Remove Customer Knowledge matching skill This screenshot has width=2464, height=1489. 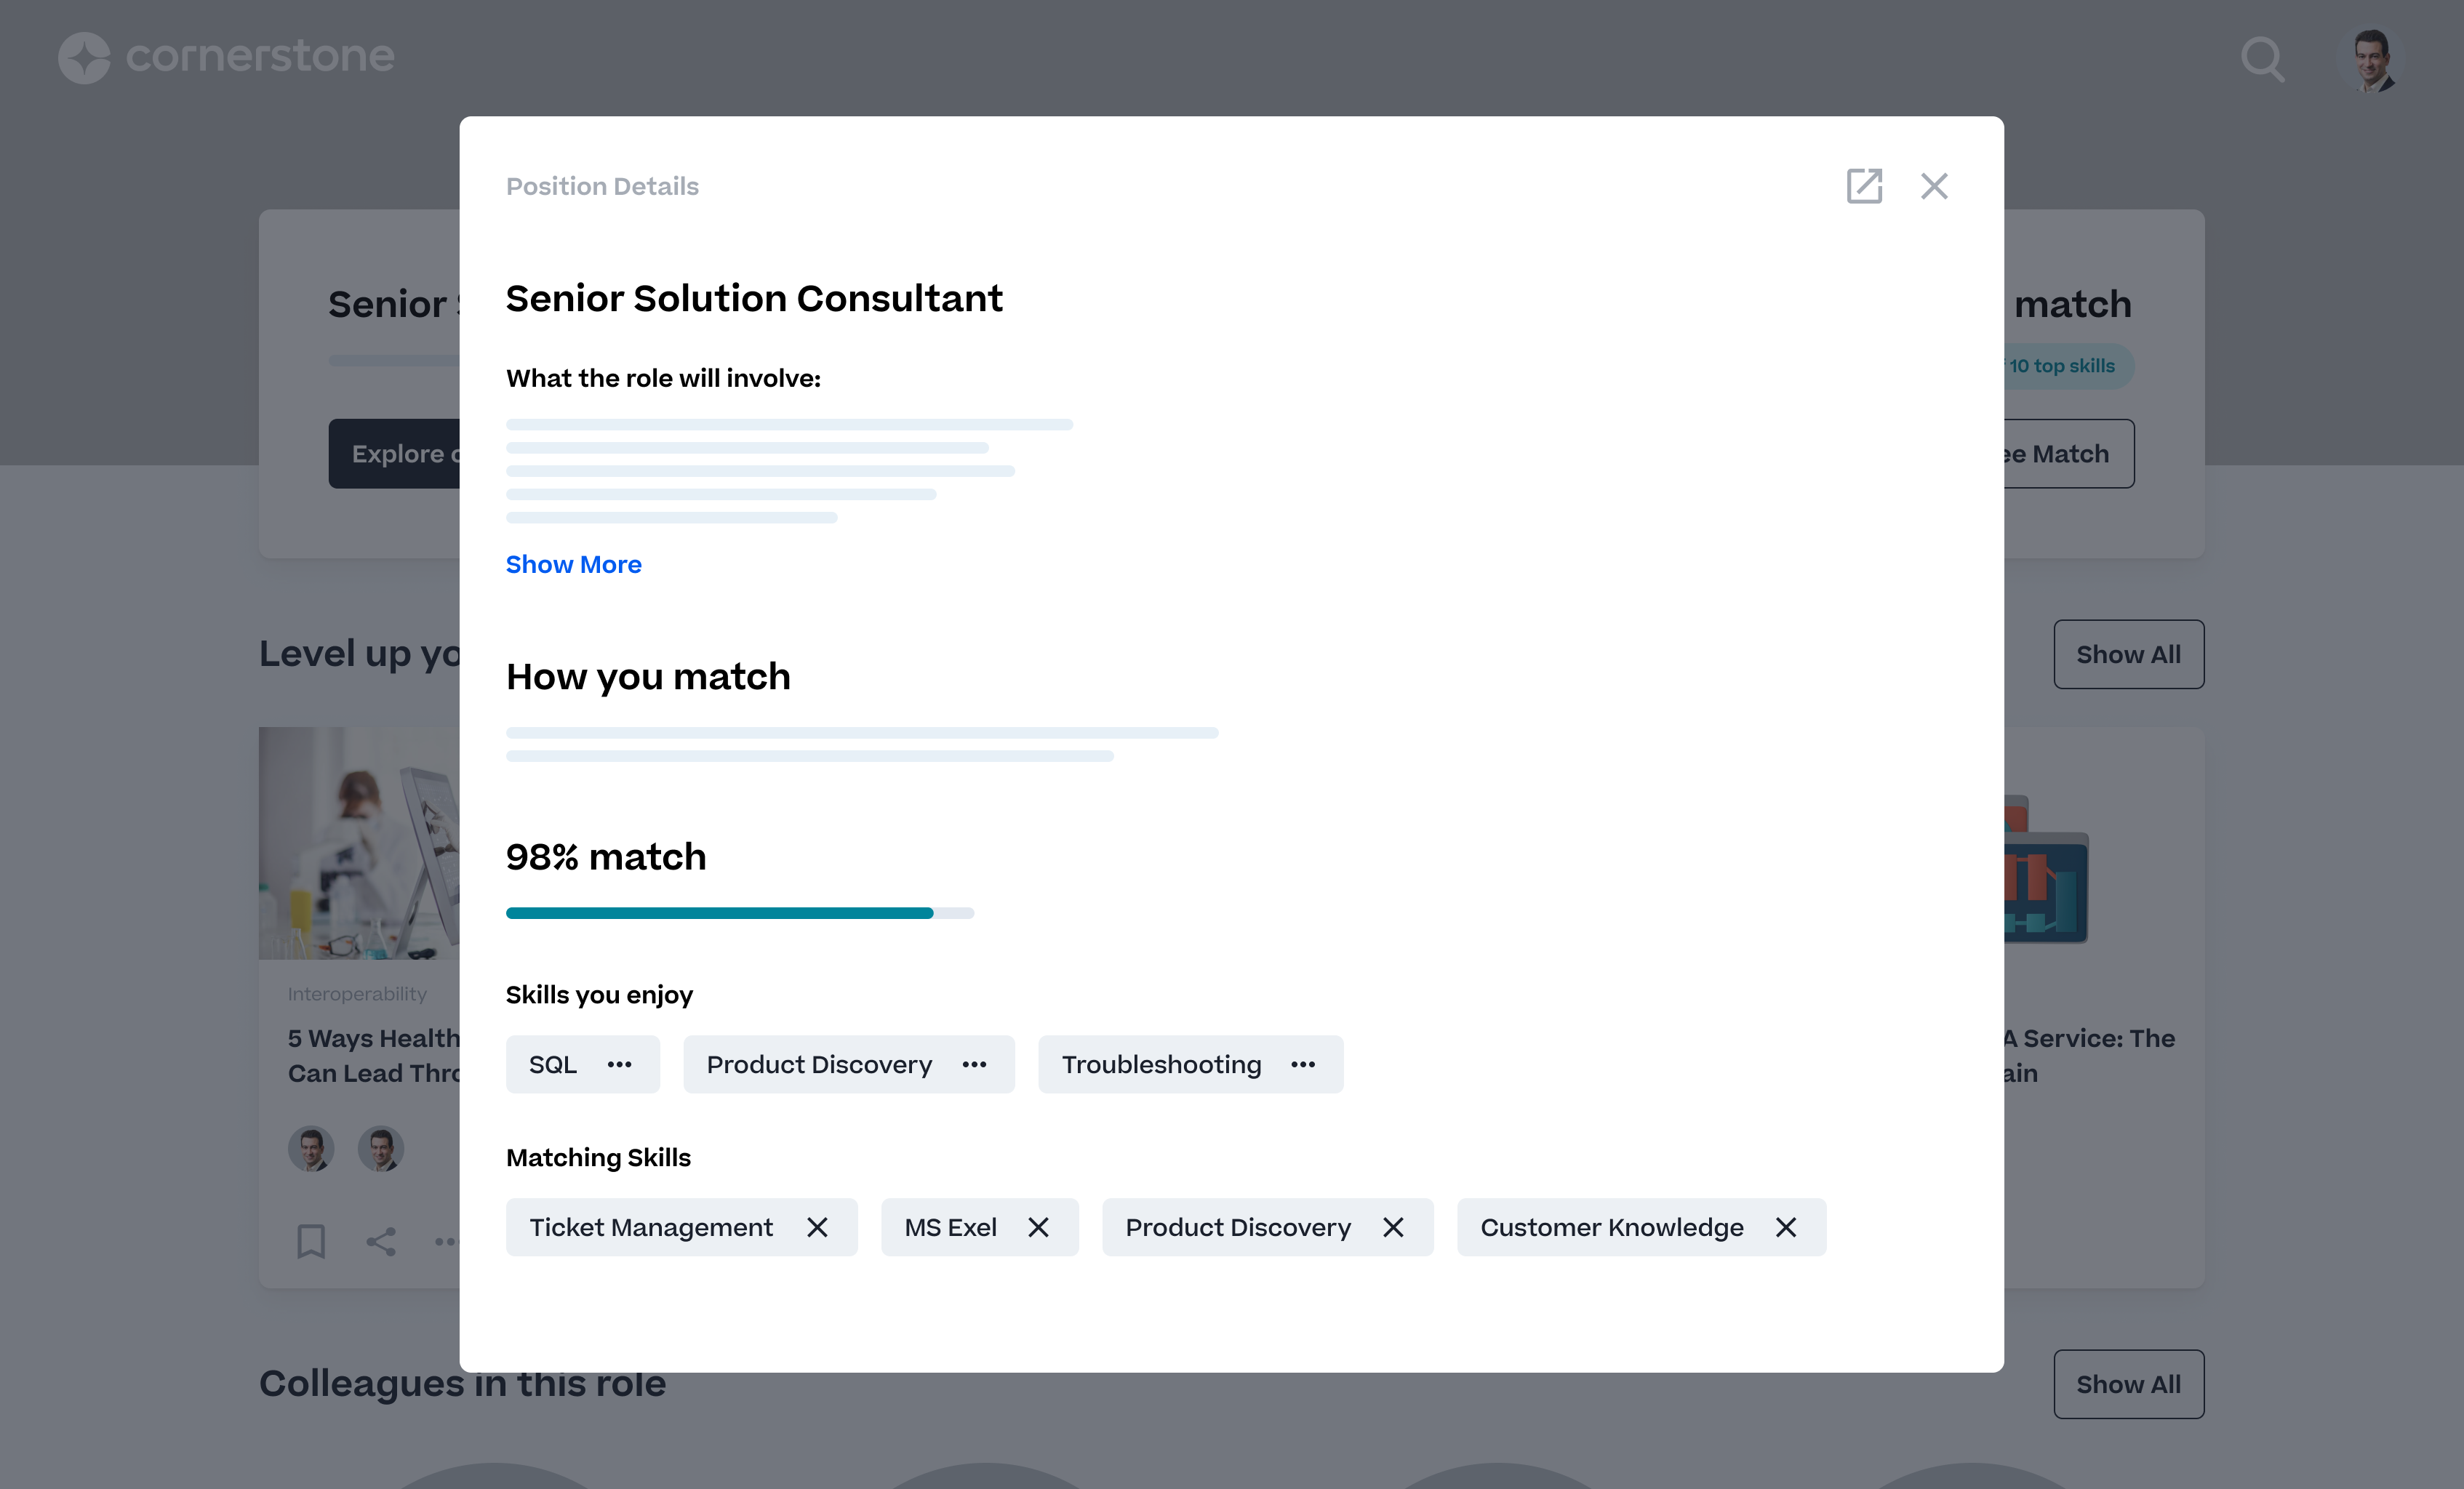1786,1227
